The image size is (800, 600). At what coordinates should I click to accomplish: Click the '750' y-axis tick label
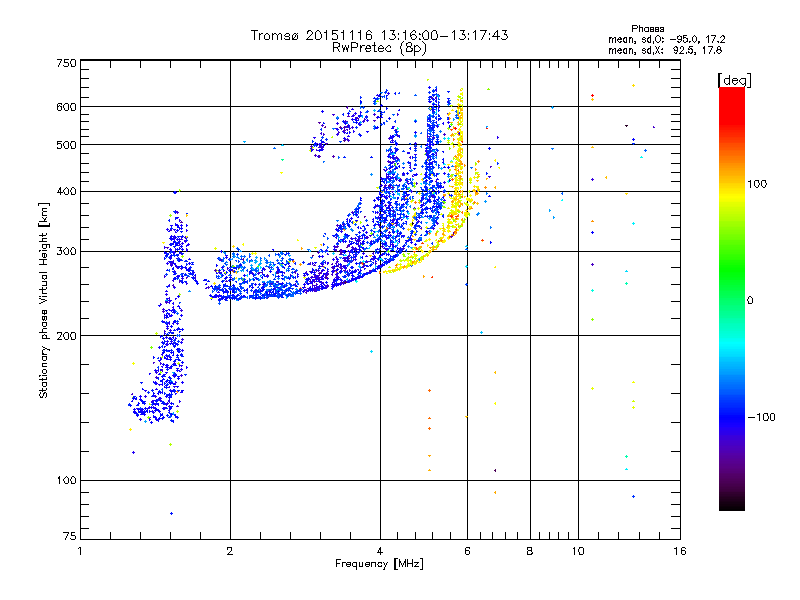click(66, 63)
